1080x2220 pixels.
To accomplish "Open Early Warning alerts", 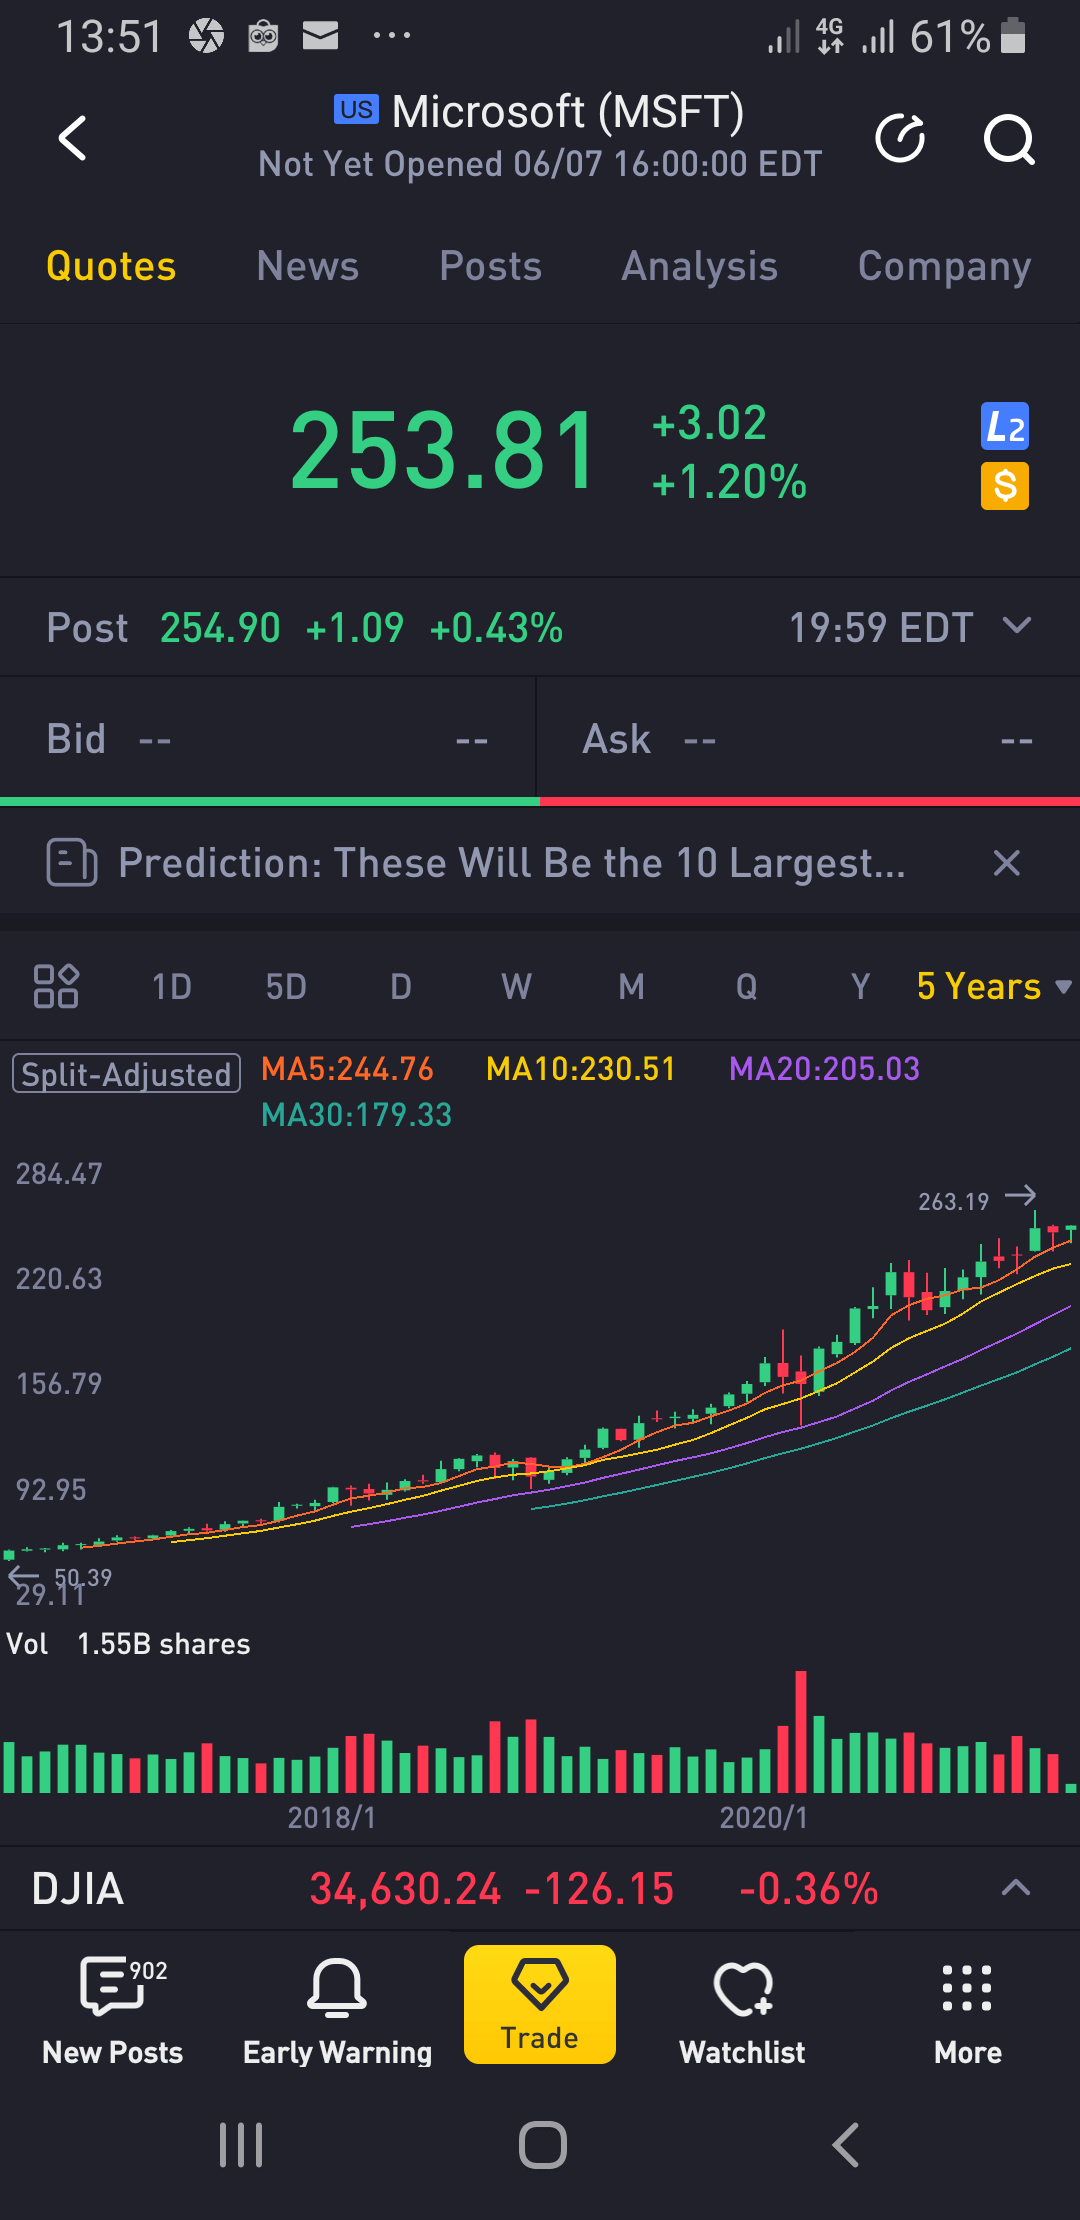I will pyautogui.click(x=338, y=2003).
